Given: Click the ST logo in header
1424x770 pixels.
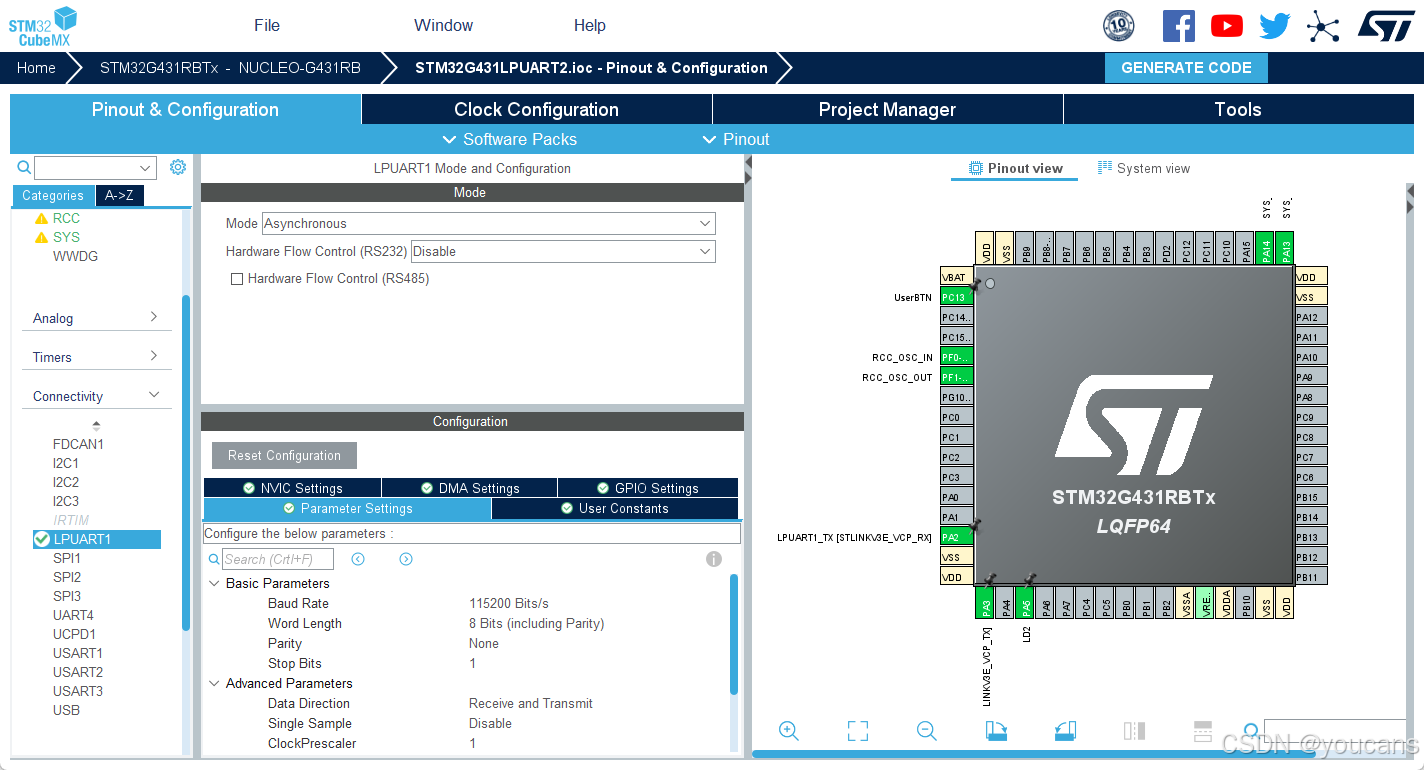Looking at the screenshot, I should point(1386,26).
